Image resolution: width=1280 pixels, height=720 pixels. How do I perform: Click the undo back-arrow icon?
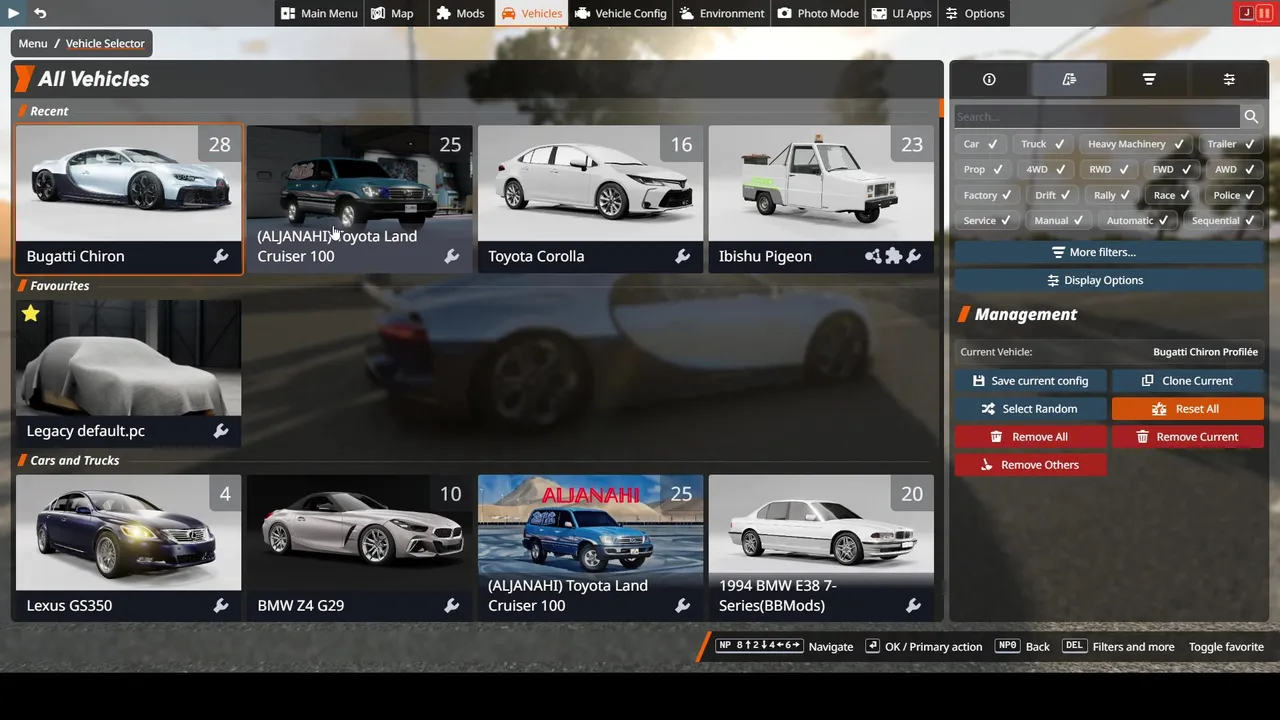click(x=40, y=13)
